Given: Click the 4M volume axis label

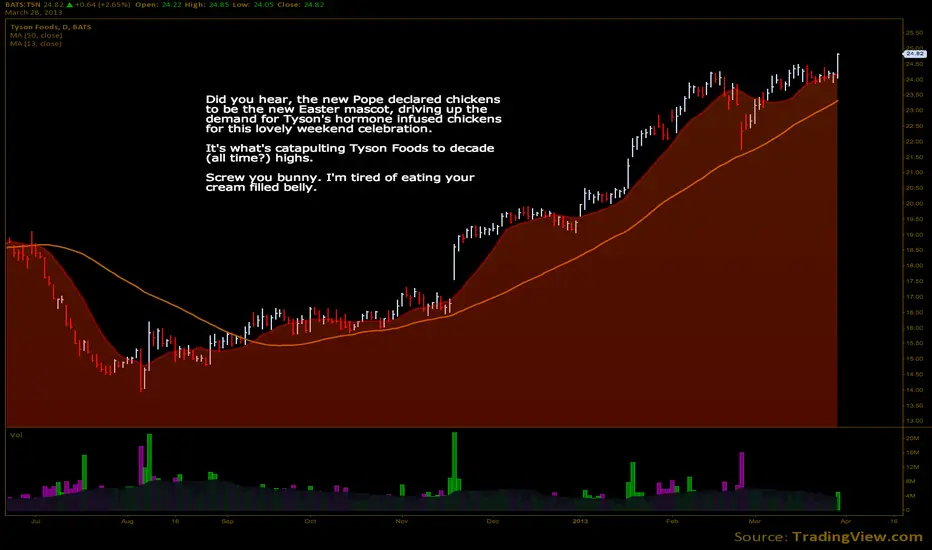Looking at the screenshot, I should click(911, 495).
